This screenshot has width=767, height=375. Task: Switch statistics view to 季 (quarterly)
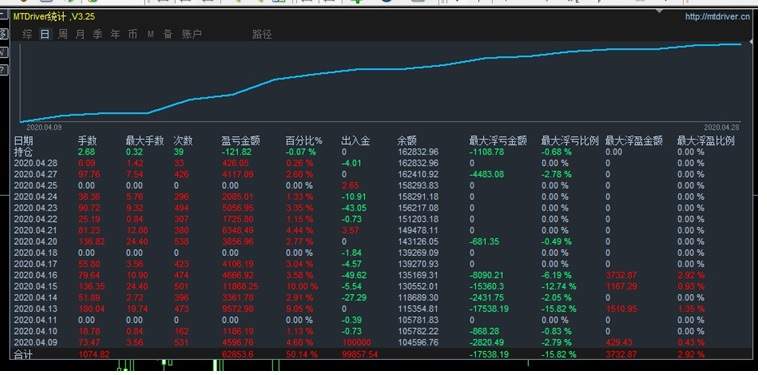click(x=98, y=34)
